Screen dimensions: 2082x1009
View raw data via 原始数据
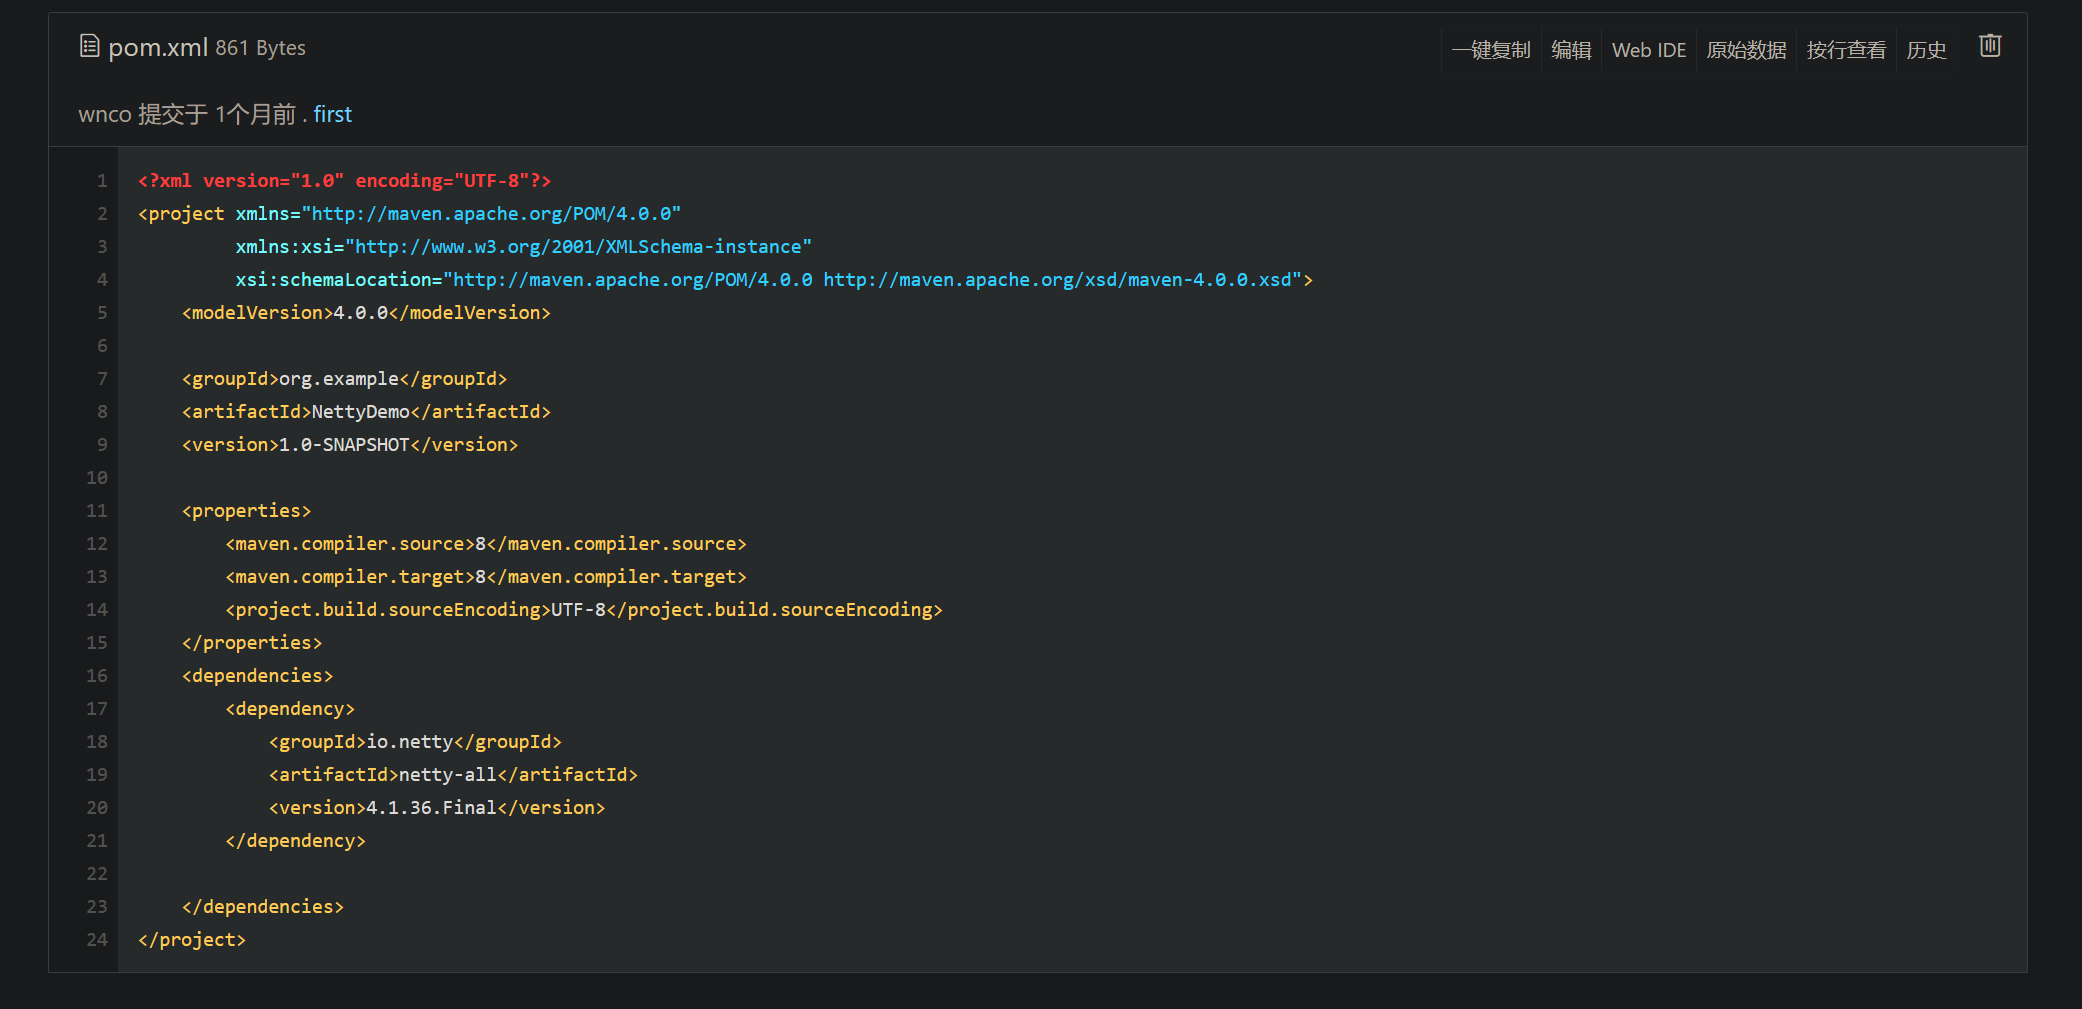click(x=1746, y=50)
